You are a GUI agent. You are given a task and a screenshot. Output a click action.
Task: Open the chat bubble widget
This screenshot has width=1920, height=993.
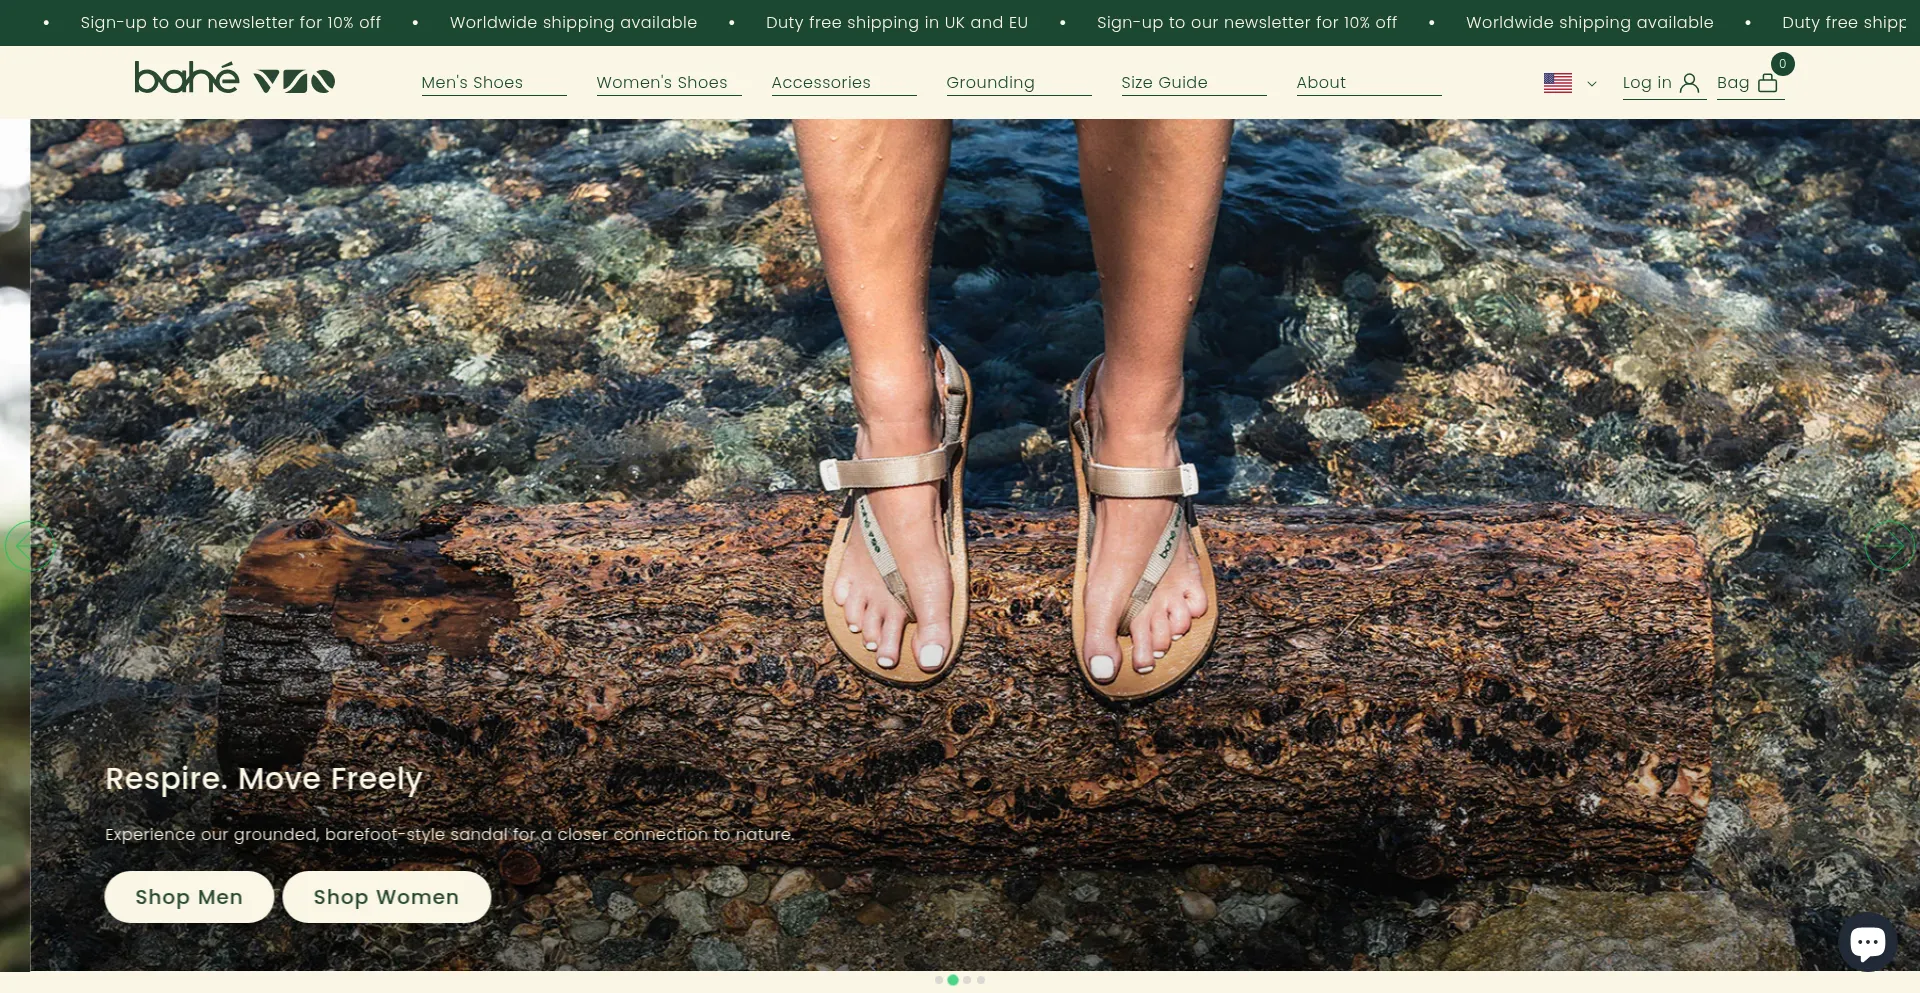point(1866,942)
